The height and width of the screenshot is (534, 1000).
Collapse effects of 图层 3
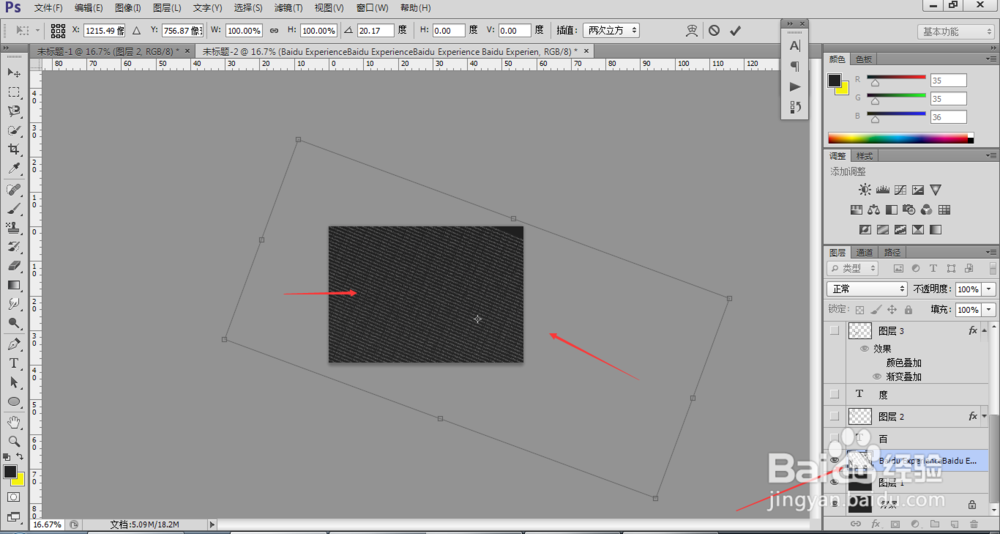pyautogui.click(x=985, y=330)
